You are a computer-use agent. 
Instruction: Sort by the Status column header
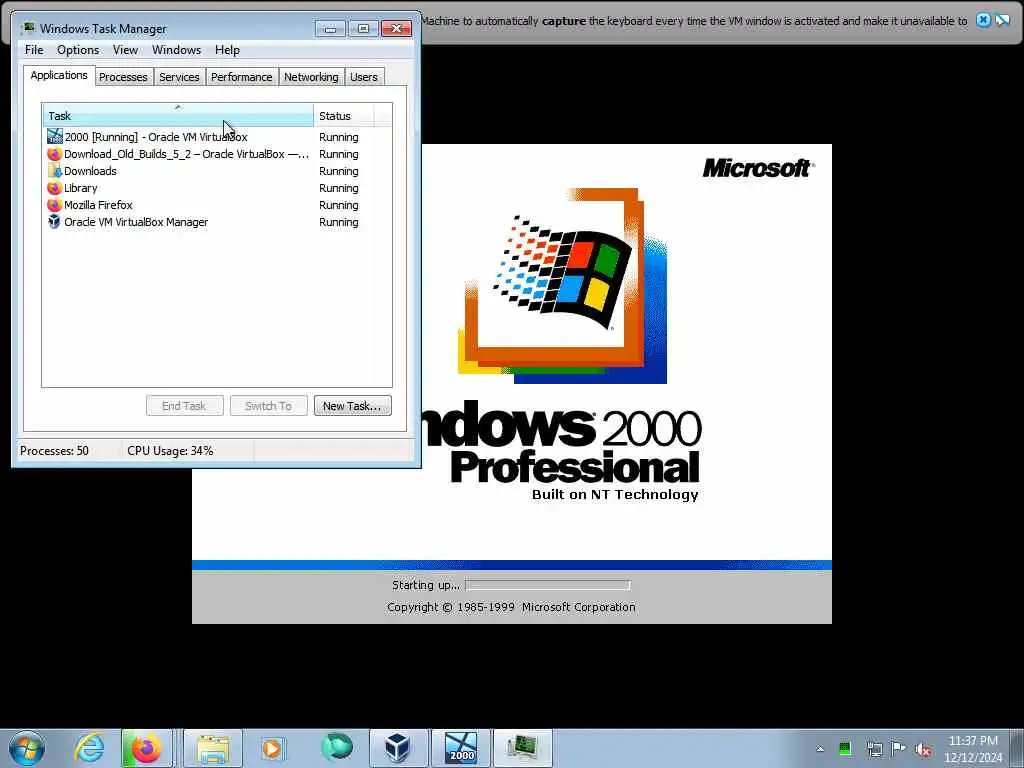344,116
